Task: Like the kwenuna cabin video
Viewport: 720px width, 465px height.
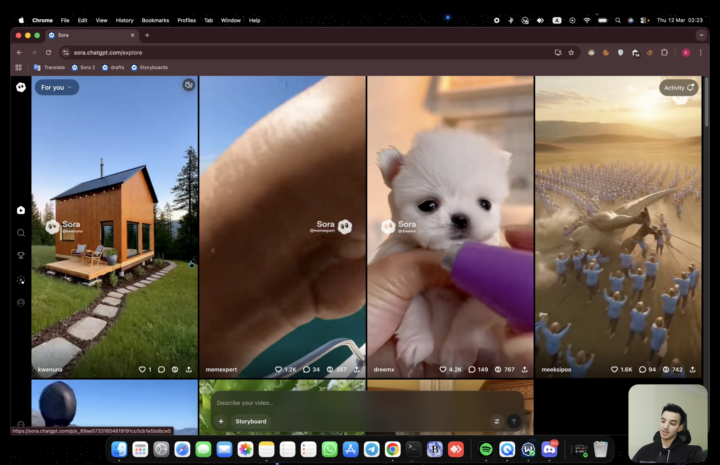Action: [x=142, y=369]
